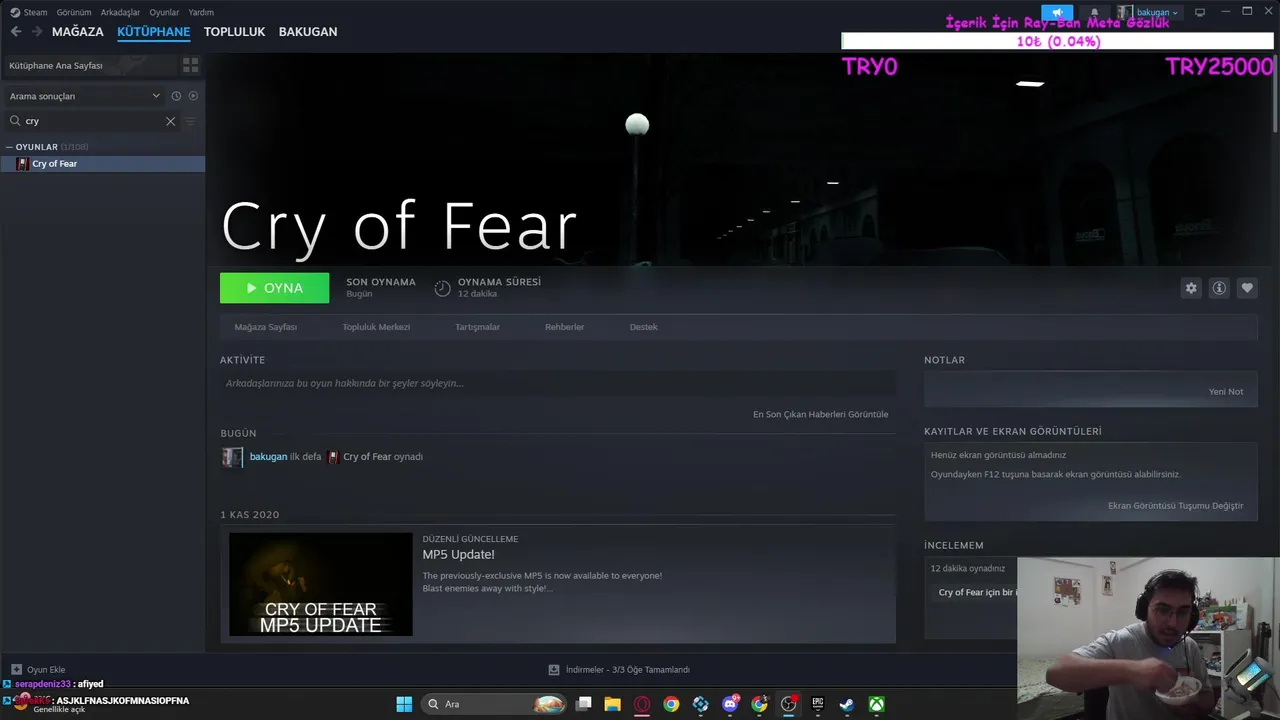
Task: Go back with the left arrow
Action: (x=15, y=32)
